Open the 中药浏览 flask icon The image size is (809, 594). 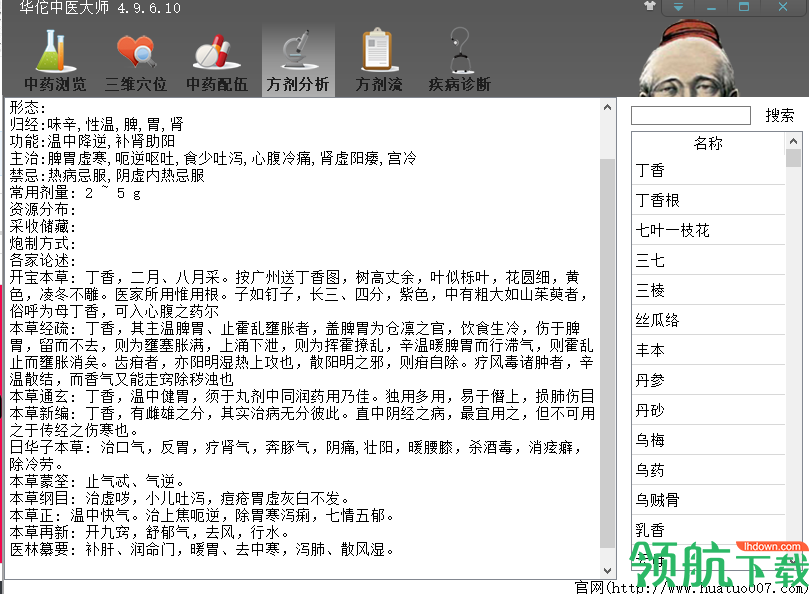pyautogui.click(x=55, y=59)
